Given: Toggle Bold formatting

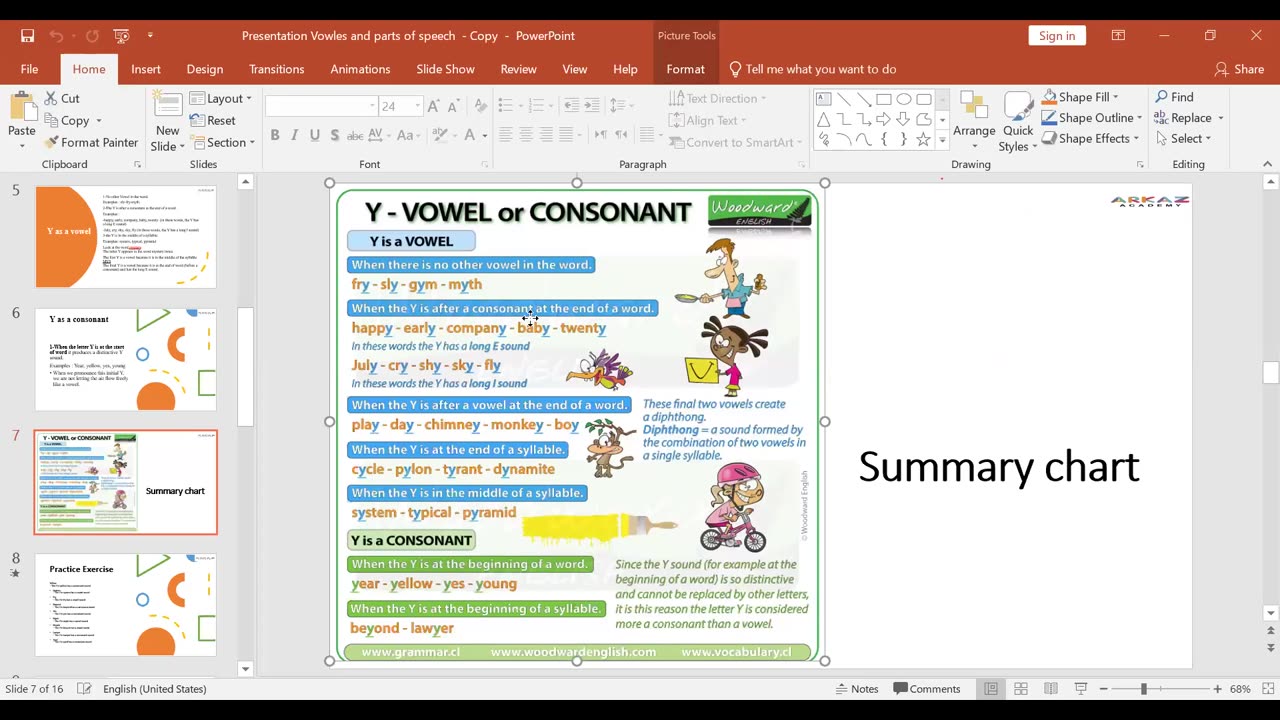Looking at the screenshot, I should tap(275, 135).
